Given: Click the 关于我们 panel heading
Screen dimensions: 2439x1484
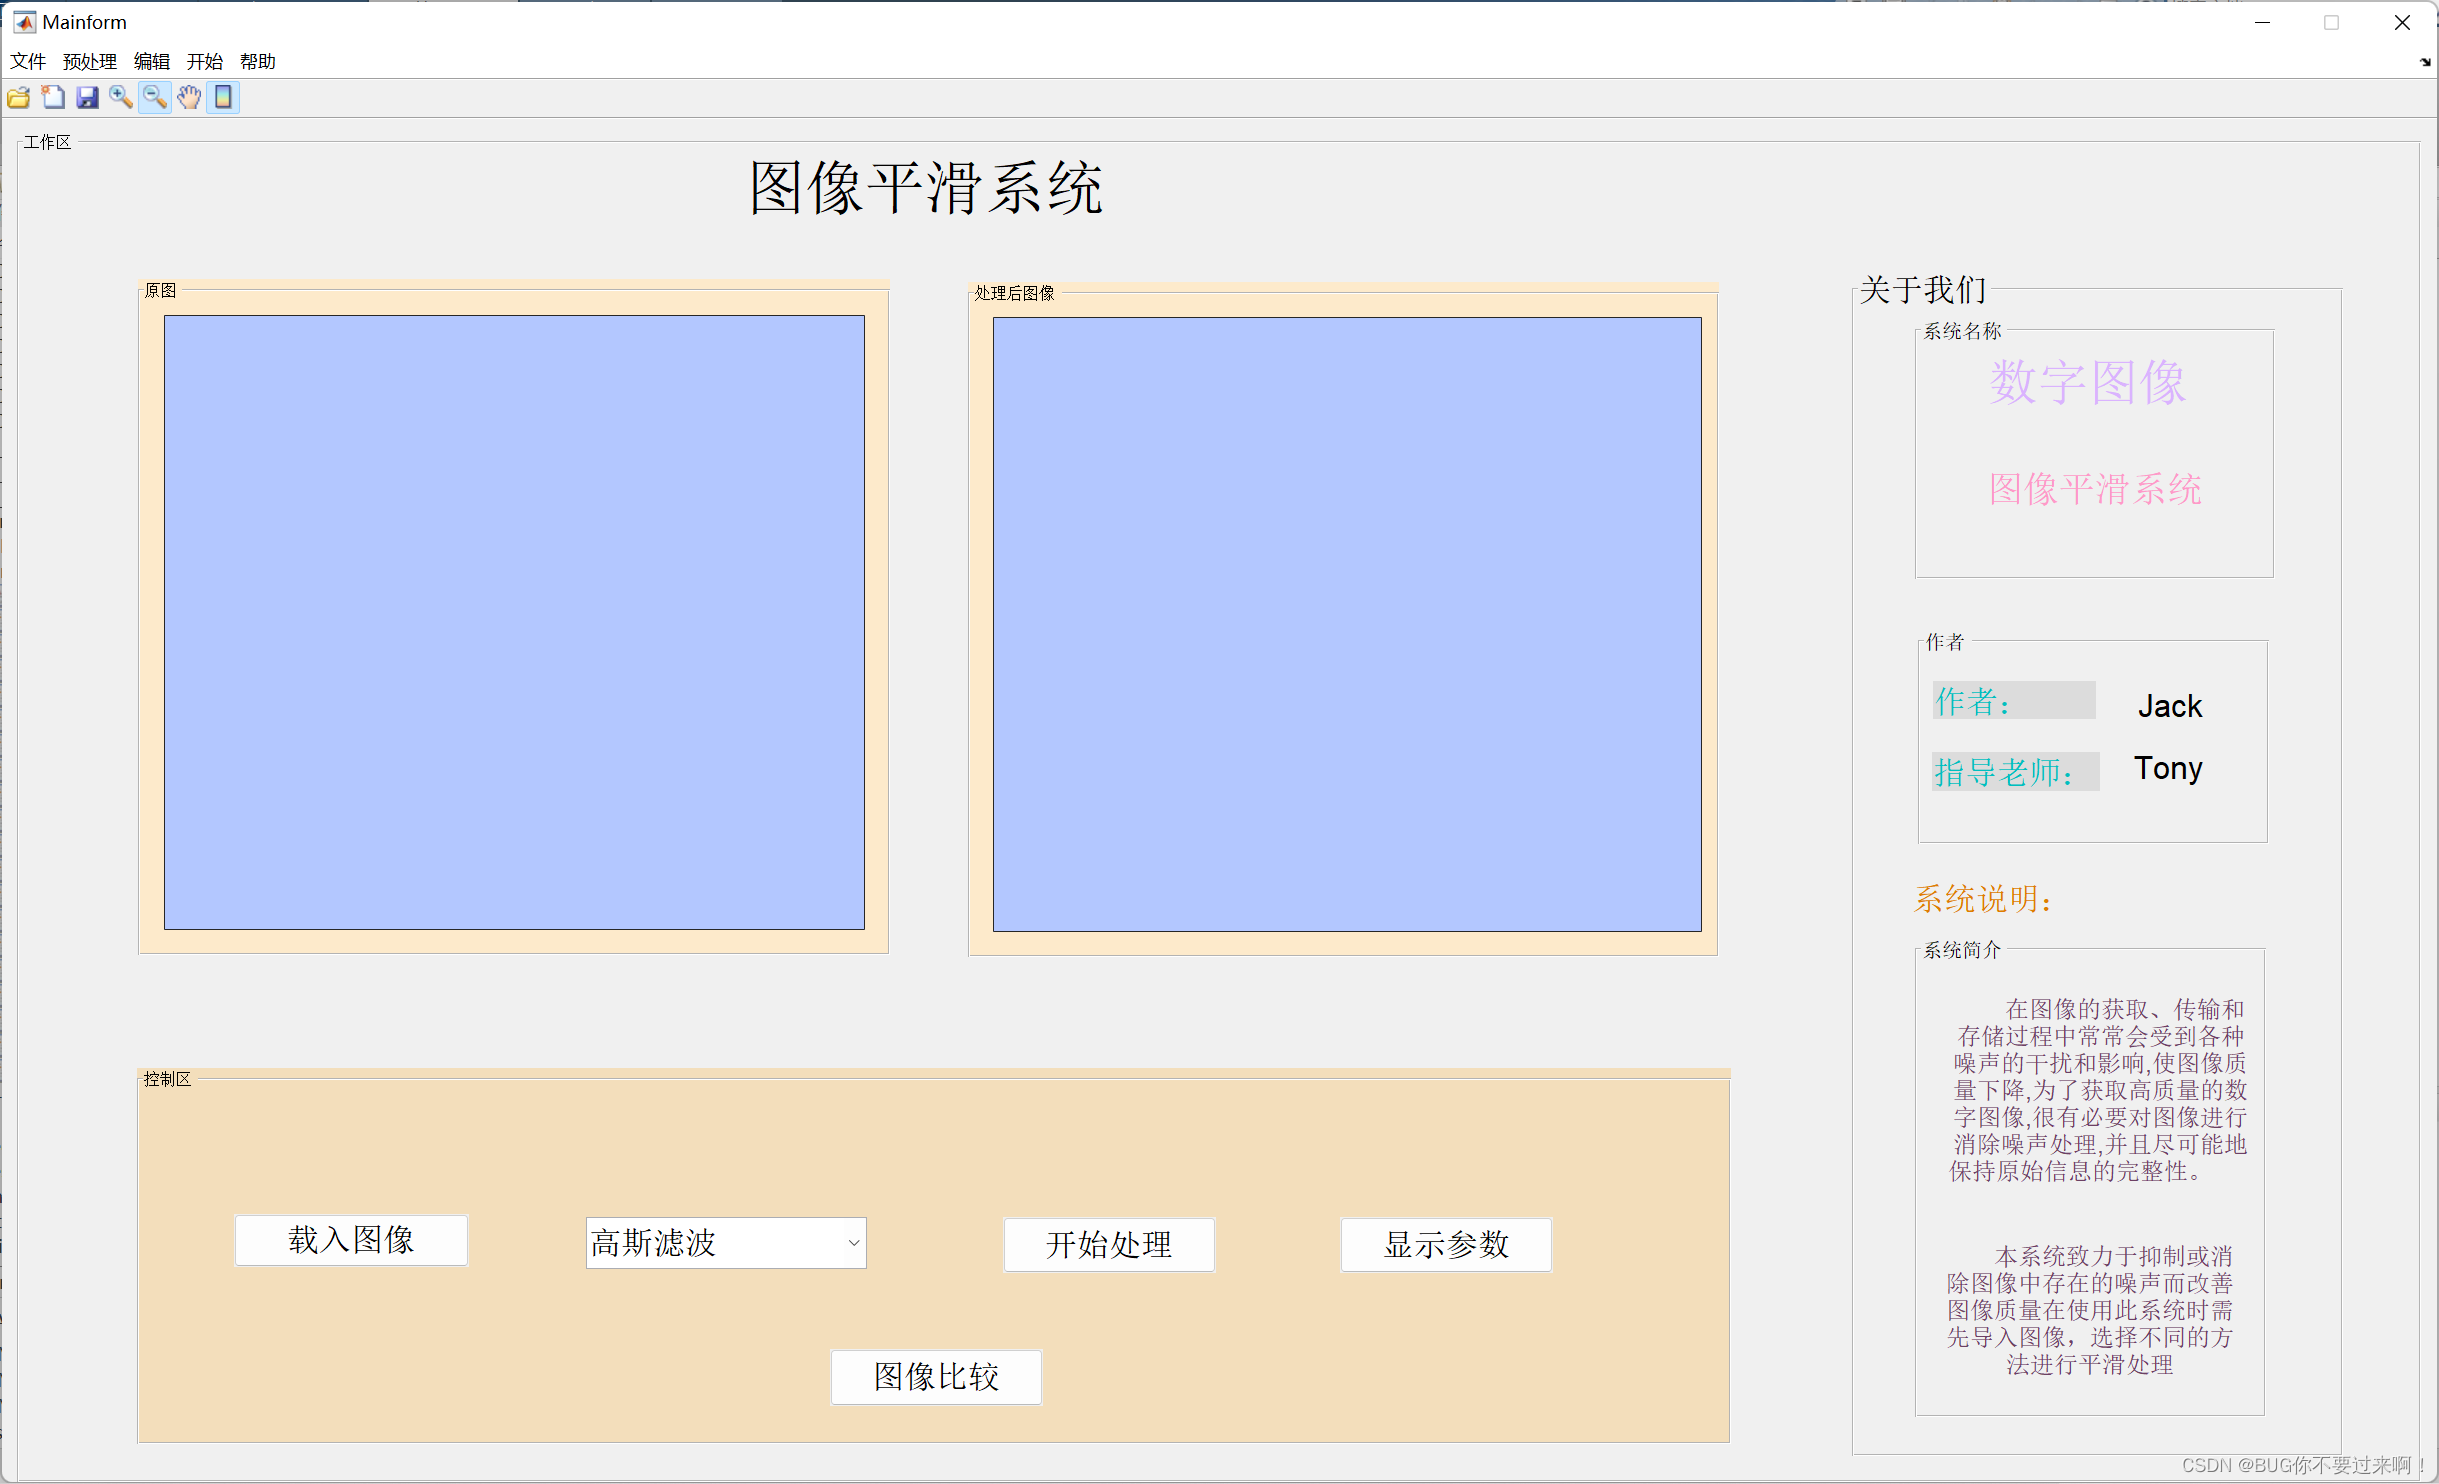Looking at the screenshot, I should pos(1923,290).
